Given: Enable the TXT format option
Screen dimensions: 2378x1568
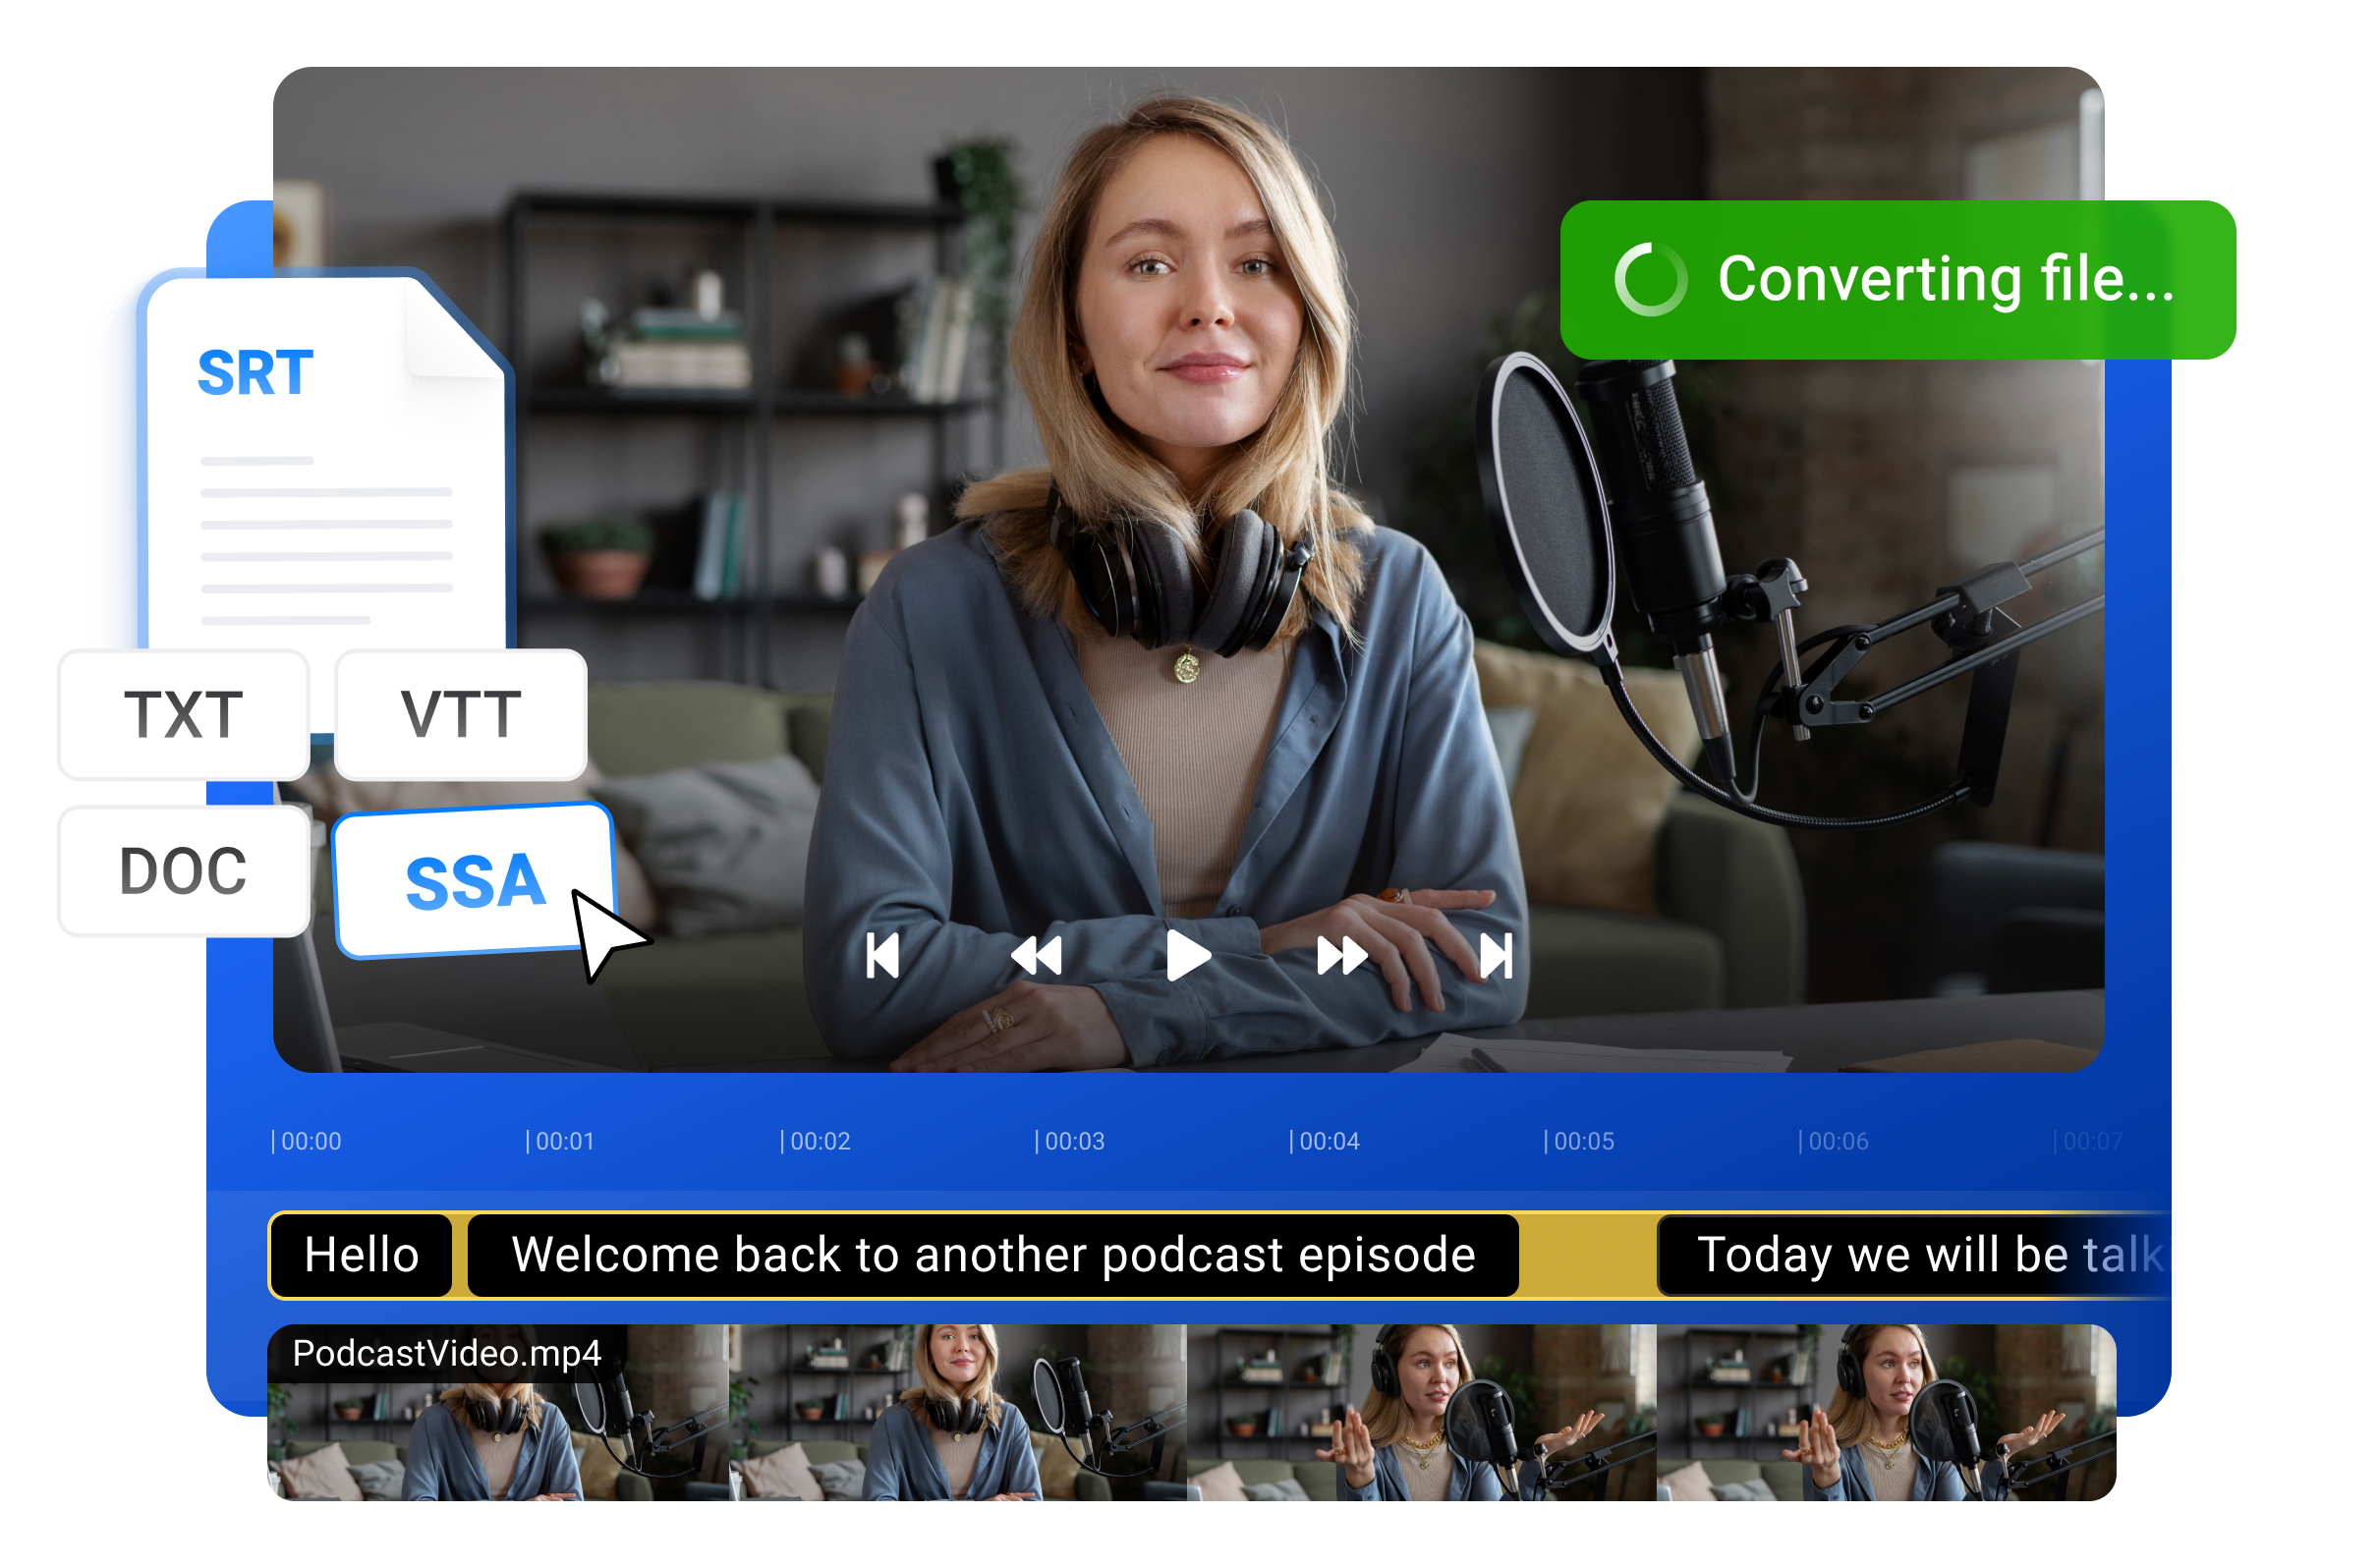Looking at the screenshot, I should [x=183, y=715].
